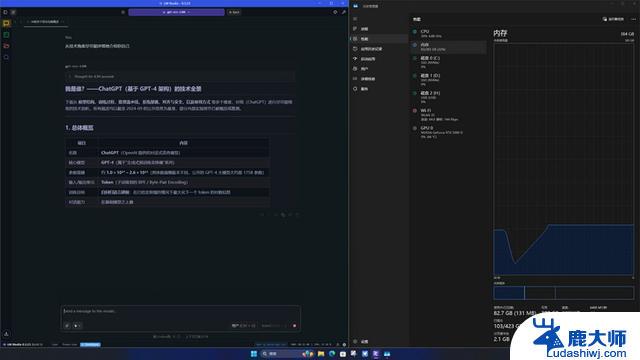The image size is (640, 360).
Task: Open the red My Models folder icon
Action: click(x=6, y=46)
